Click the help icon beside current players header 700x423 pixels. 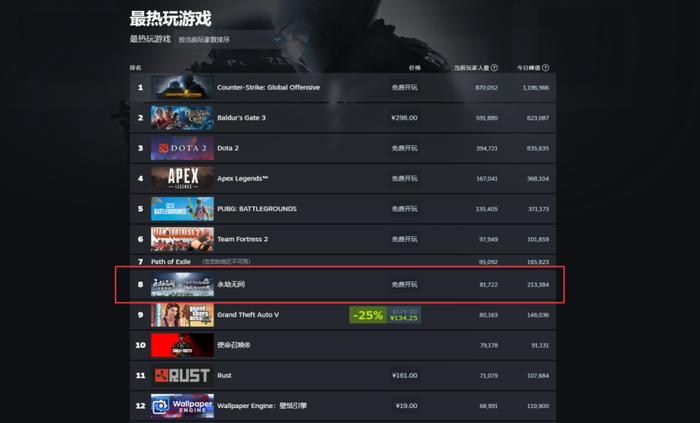(x=494, y=68)
